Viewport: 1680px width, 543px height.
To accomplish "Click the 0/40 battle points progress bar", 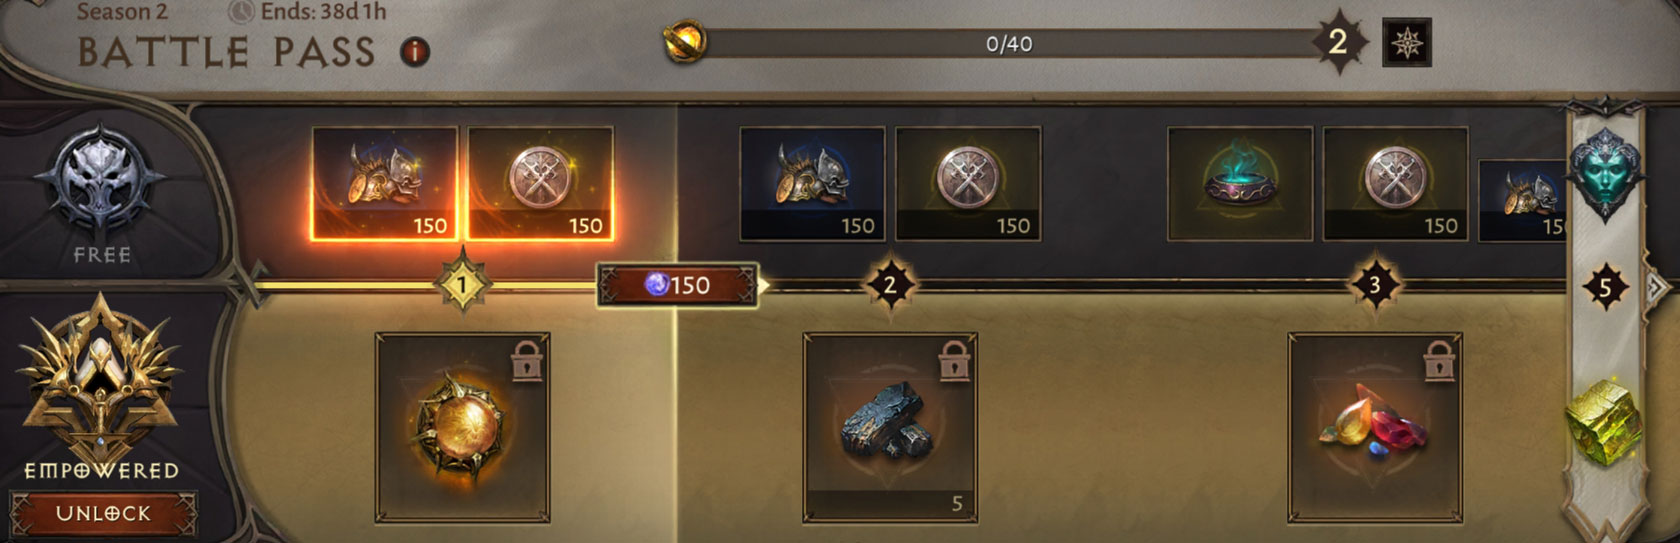I will [1008, 43].
